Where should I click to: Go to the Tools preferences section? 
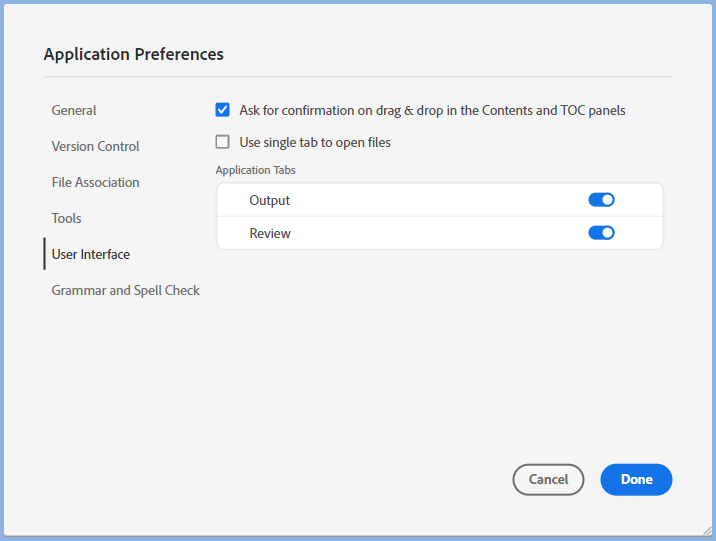(x=67, y=218)
